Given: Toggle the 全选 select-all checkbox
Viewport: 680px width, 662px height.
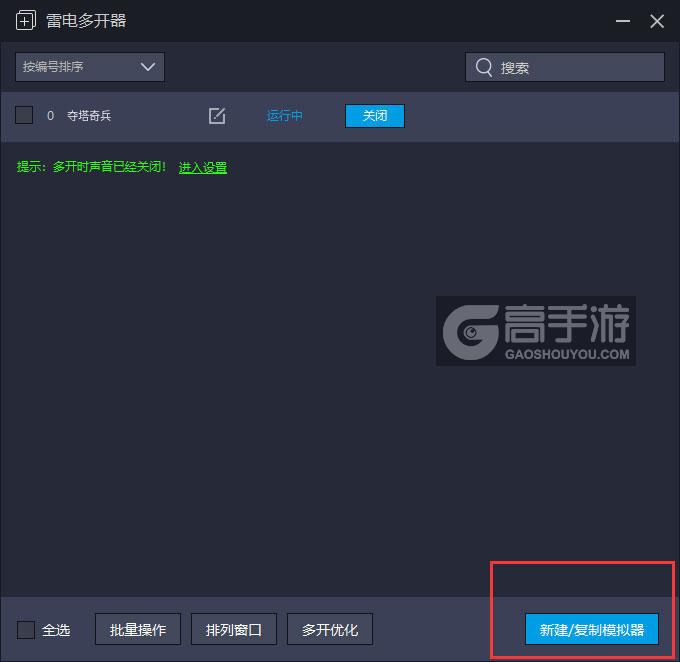Looking at the screenshot, I should pyautogui.click(x=26, y=629).
